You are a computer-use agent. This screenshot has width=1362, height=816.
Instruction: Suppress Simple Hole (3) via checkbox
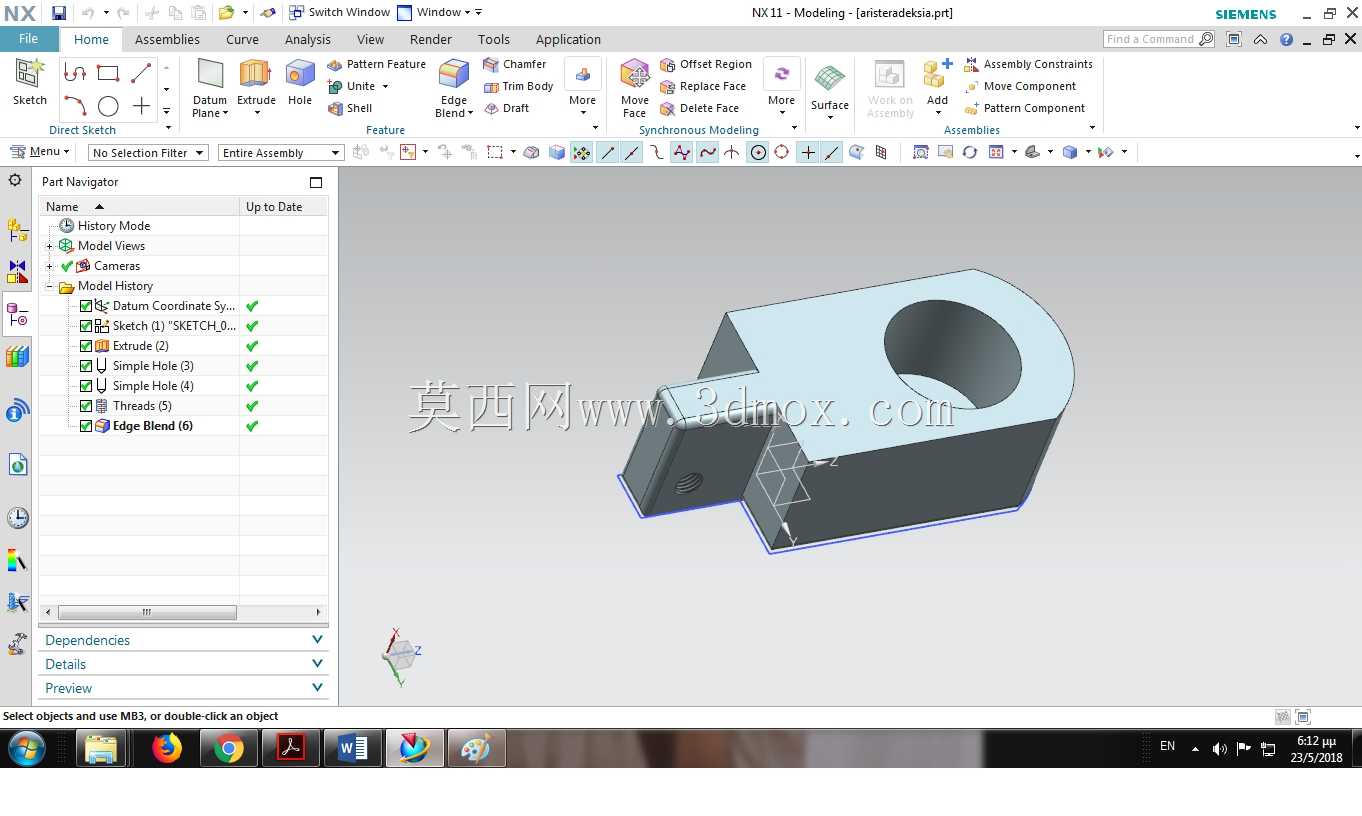86,366
